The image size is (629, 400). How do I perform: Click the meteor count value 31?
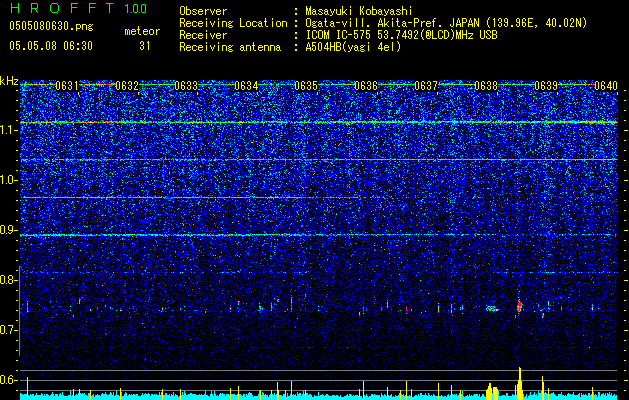(144, 46)
